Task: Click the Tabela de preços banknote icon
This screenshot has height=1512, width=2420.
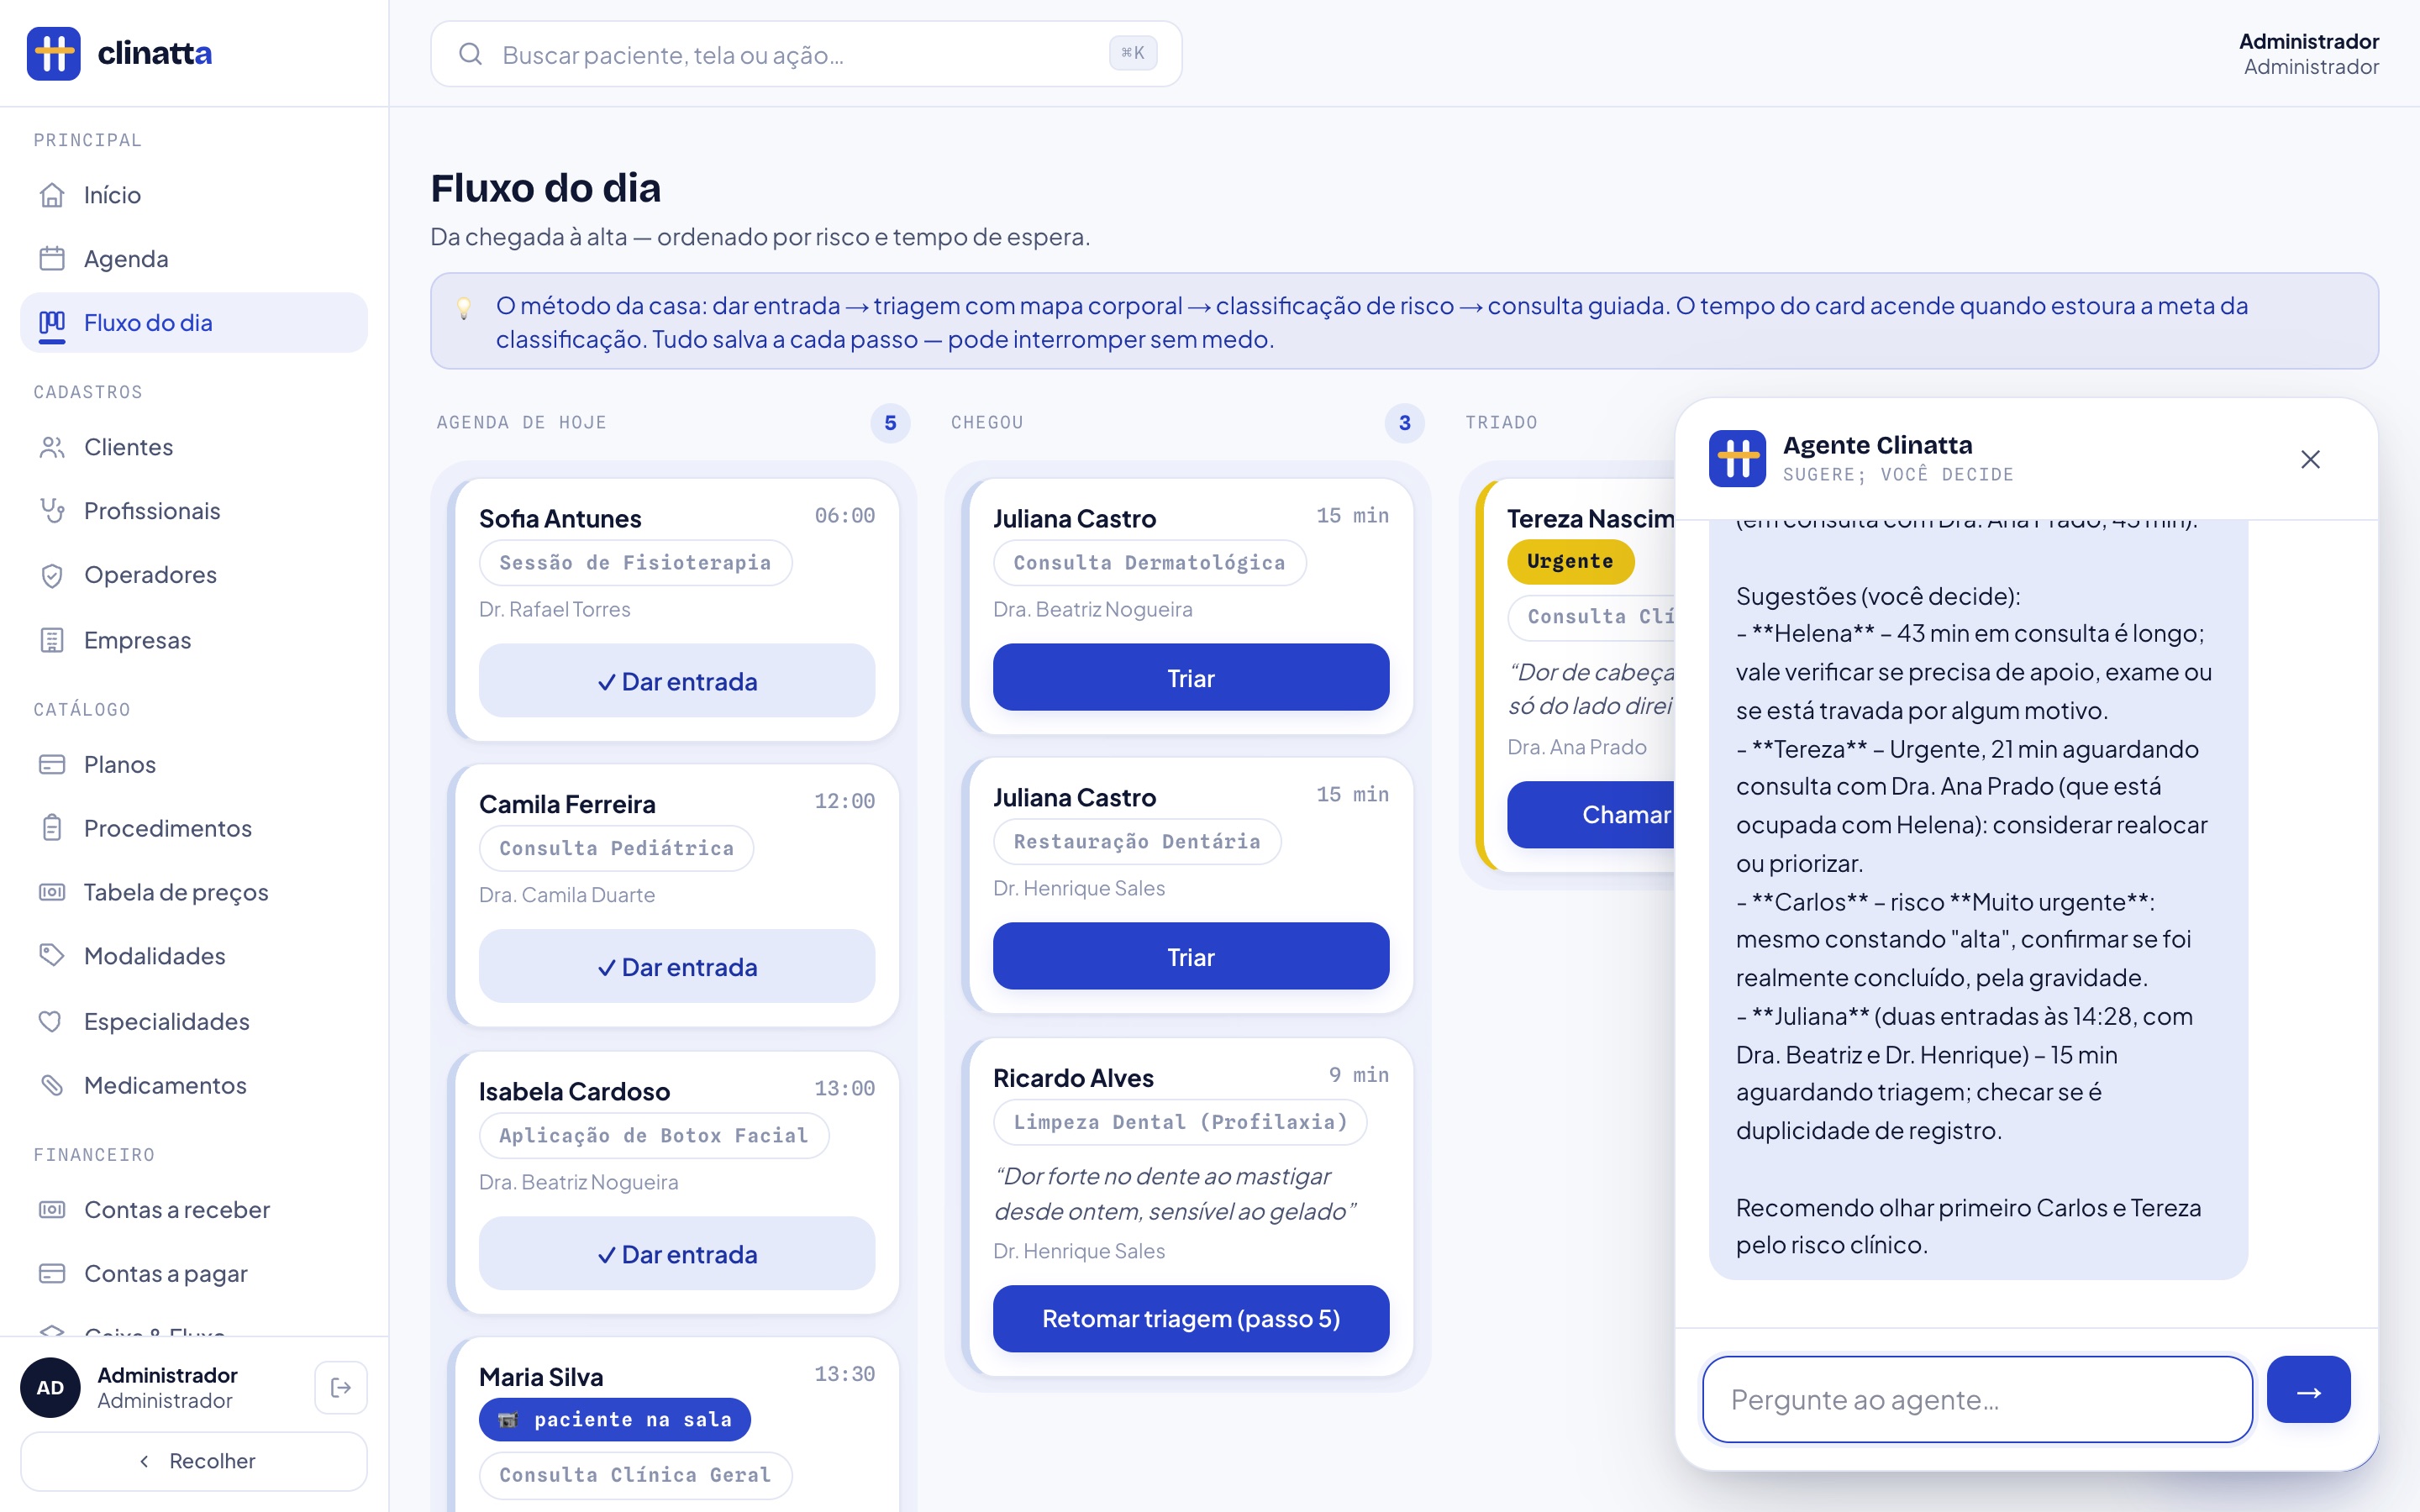Action: tap(52, 892)
